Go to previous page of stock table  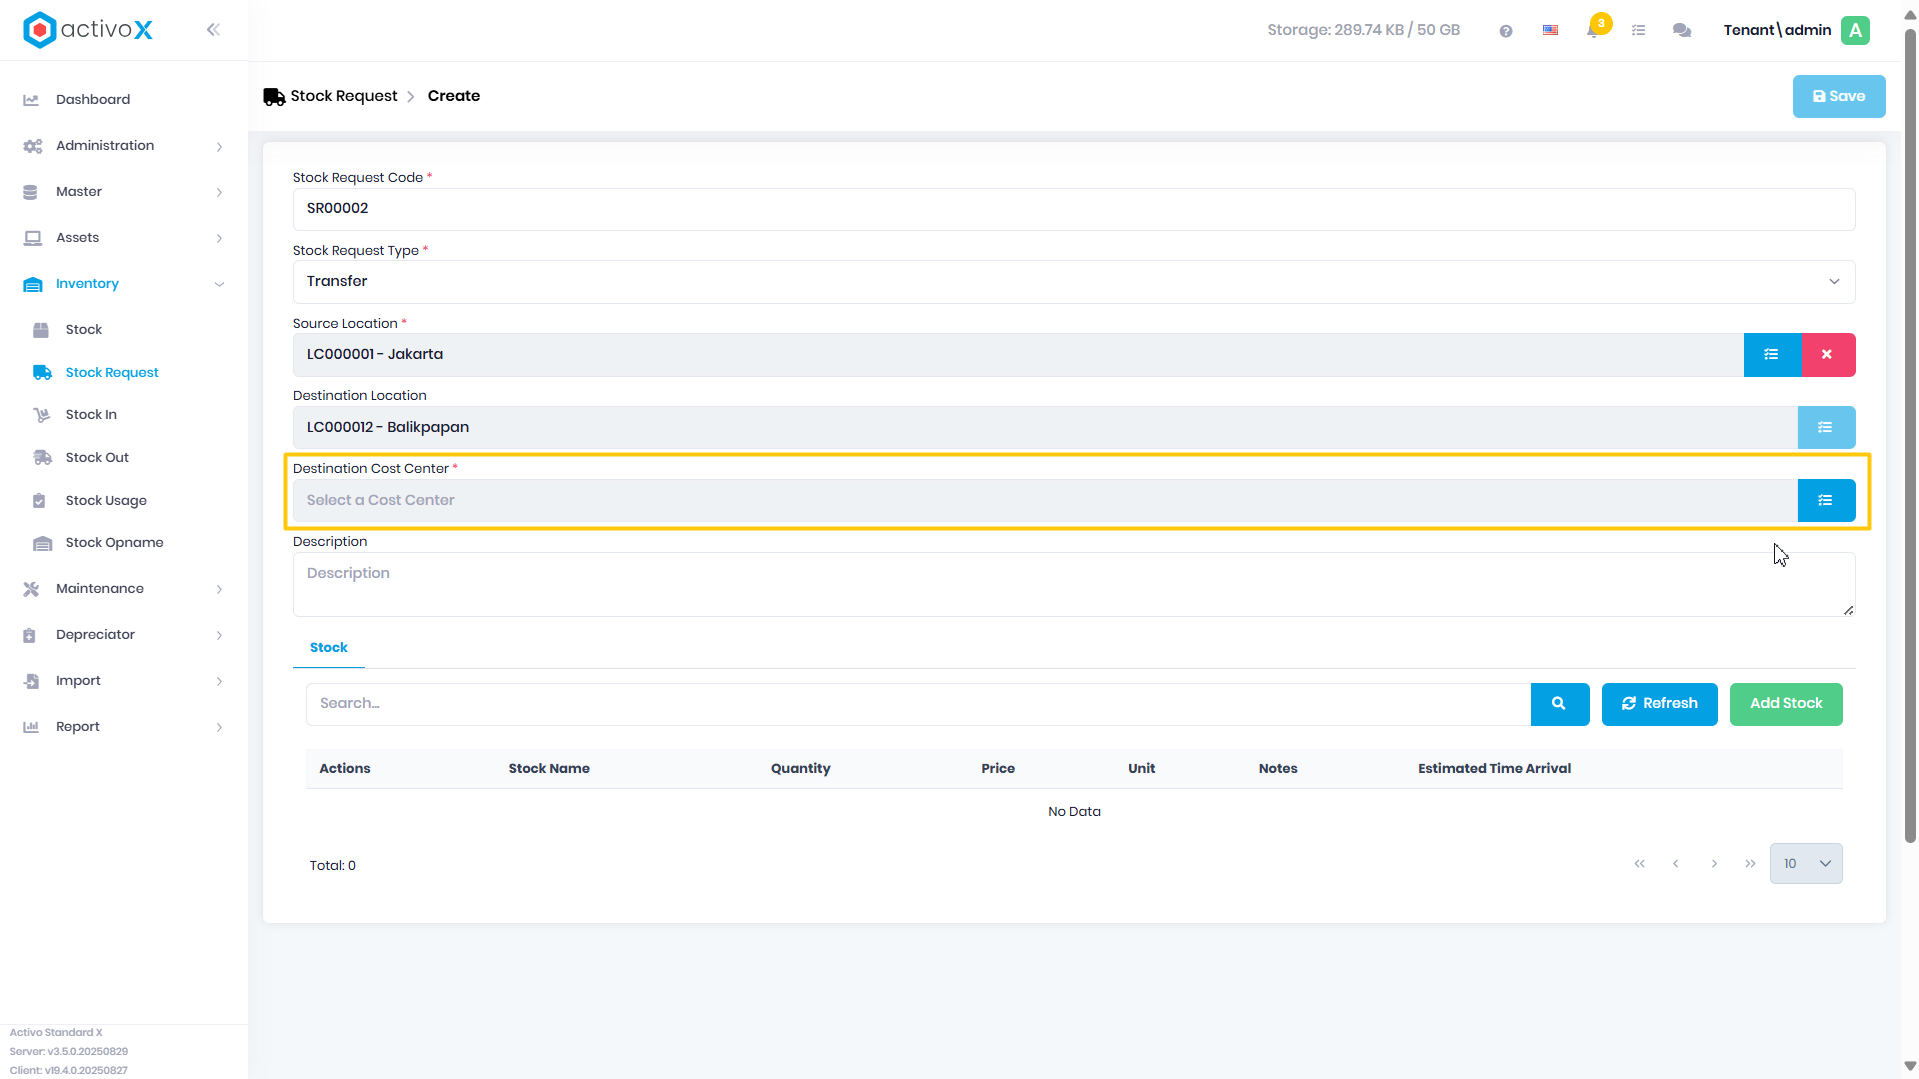[1676, 864]
